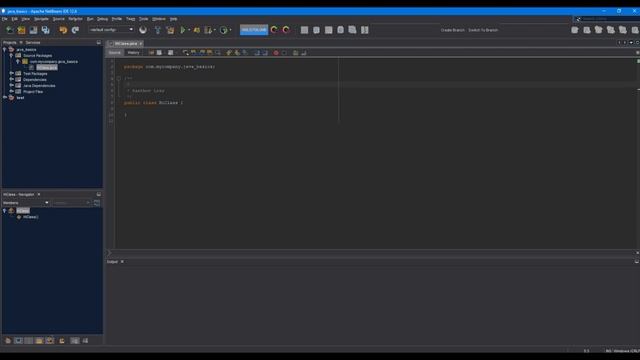
Task: Click the Clean and Build Project icon
Action: click(x=170, y=30)
